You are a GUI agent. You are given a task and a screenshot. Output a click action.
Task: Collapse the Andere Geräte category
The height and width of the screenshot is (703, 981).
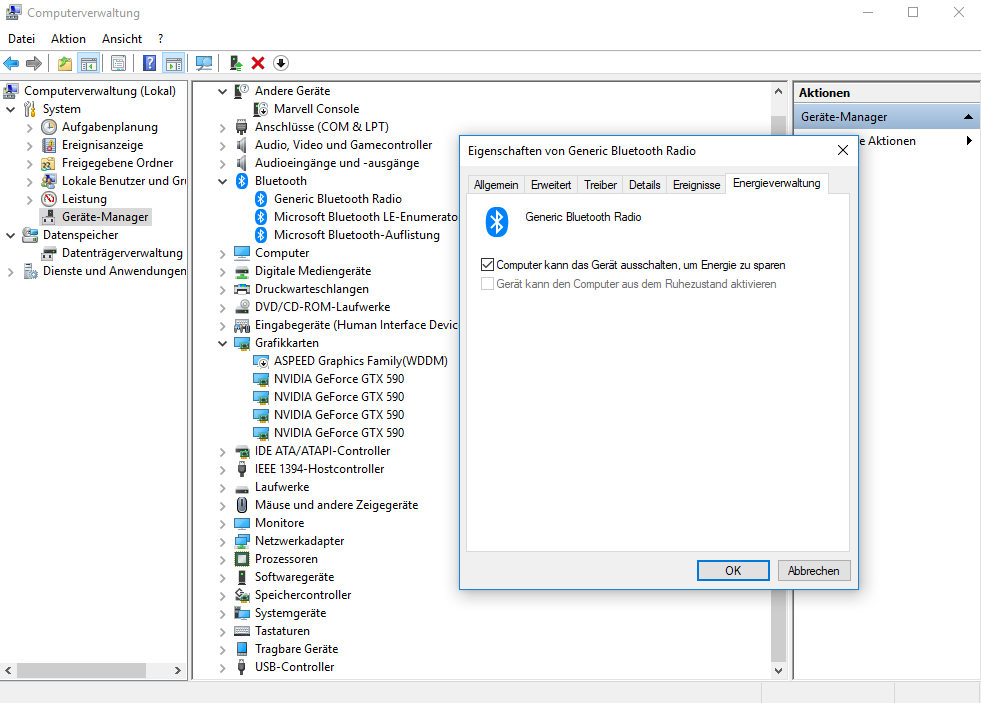[x=222, y=91]
